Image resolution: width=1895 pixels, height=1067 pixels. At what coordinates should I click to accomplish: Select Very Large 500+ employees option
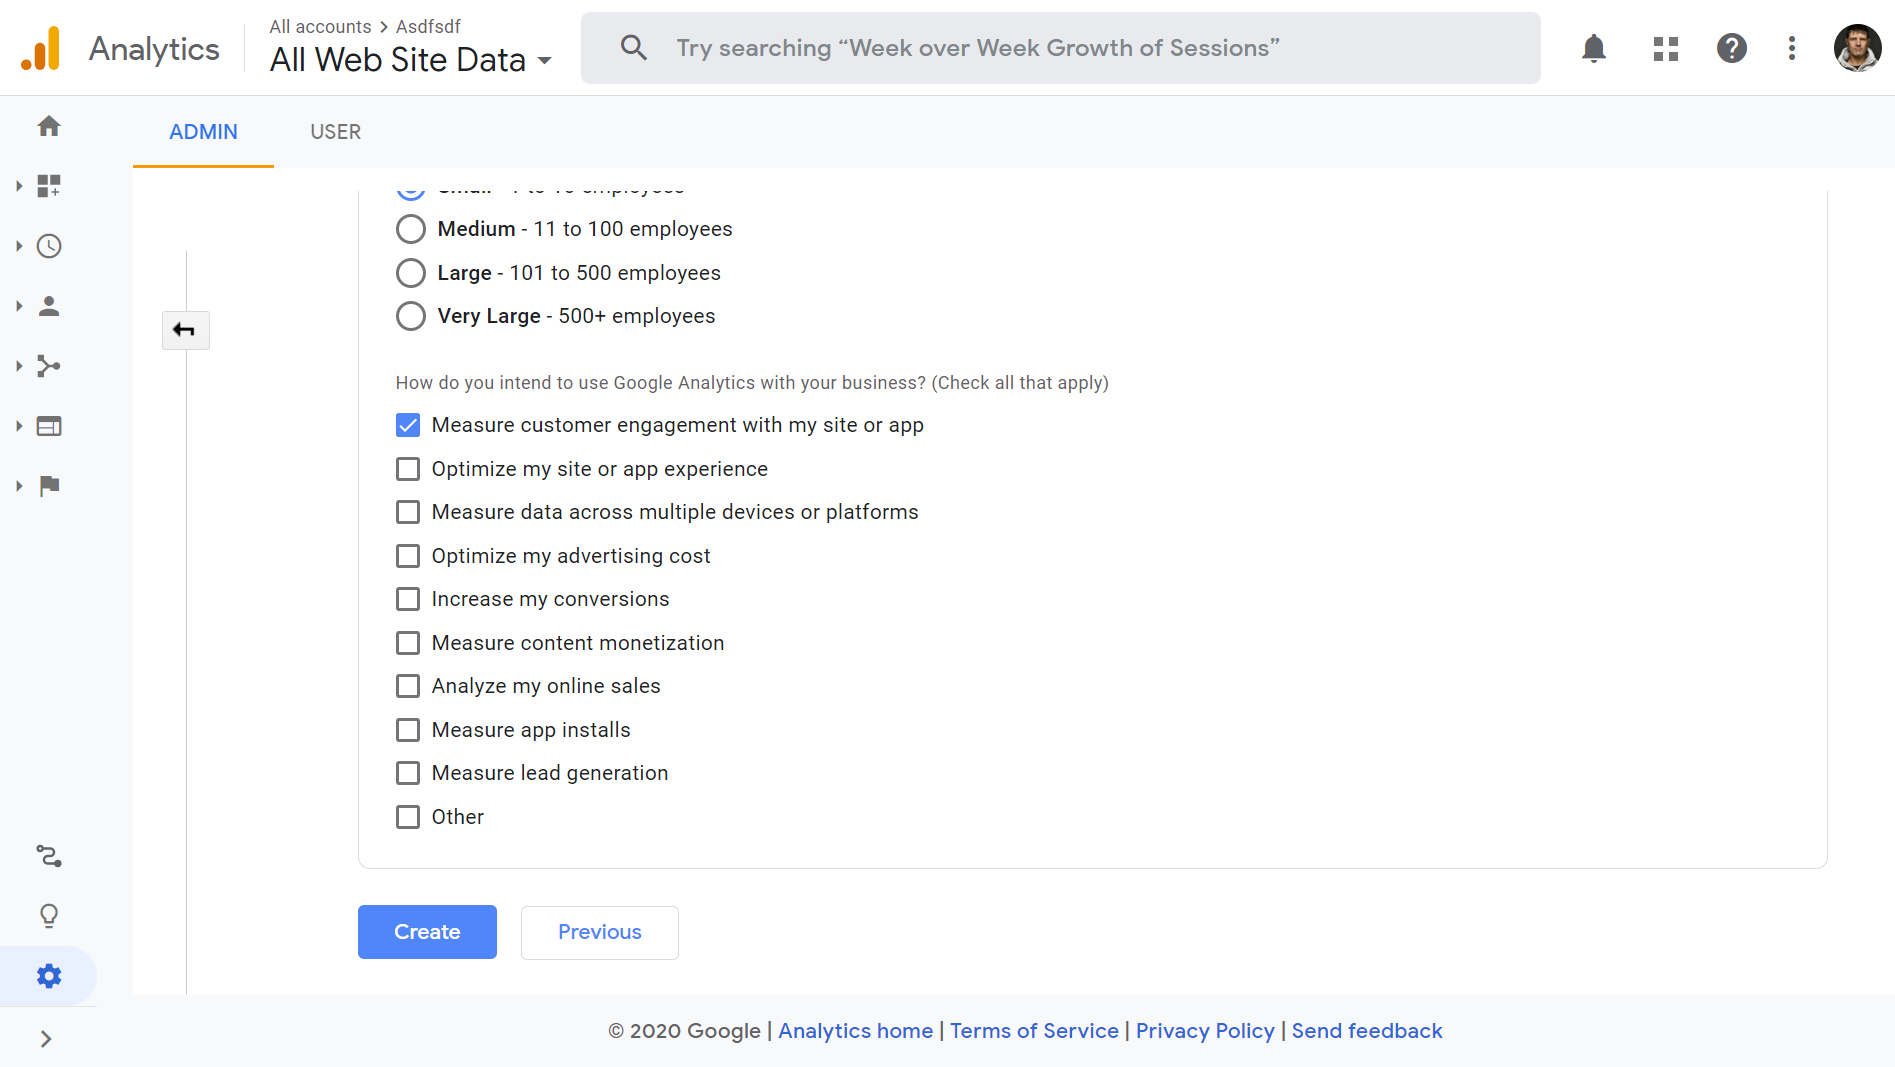[411, 316]
